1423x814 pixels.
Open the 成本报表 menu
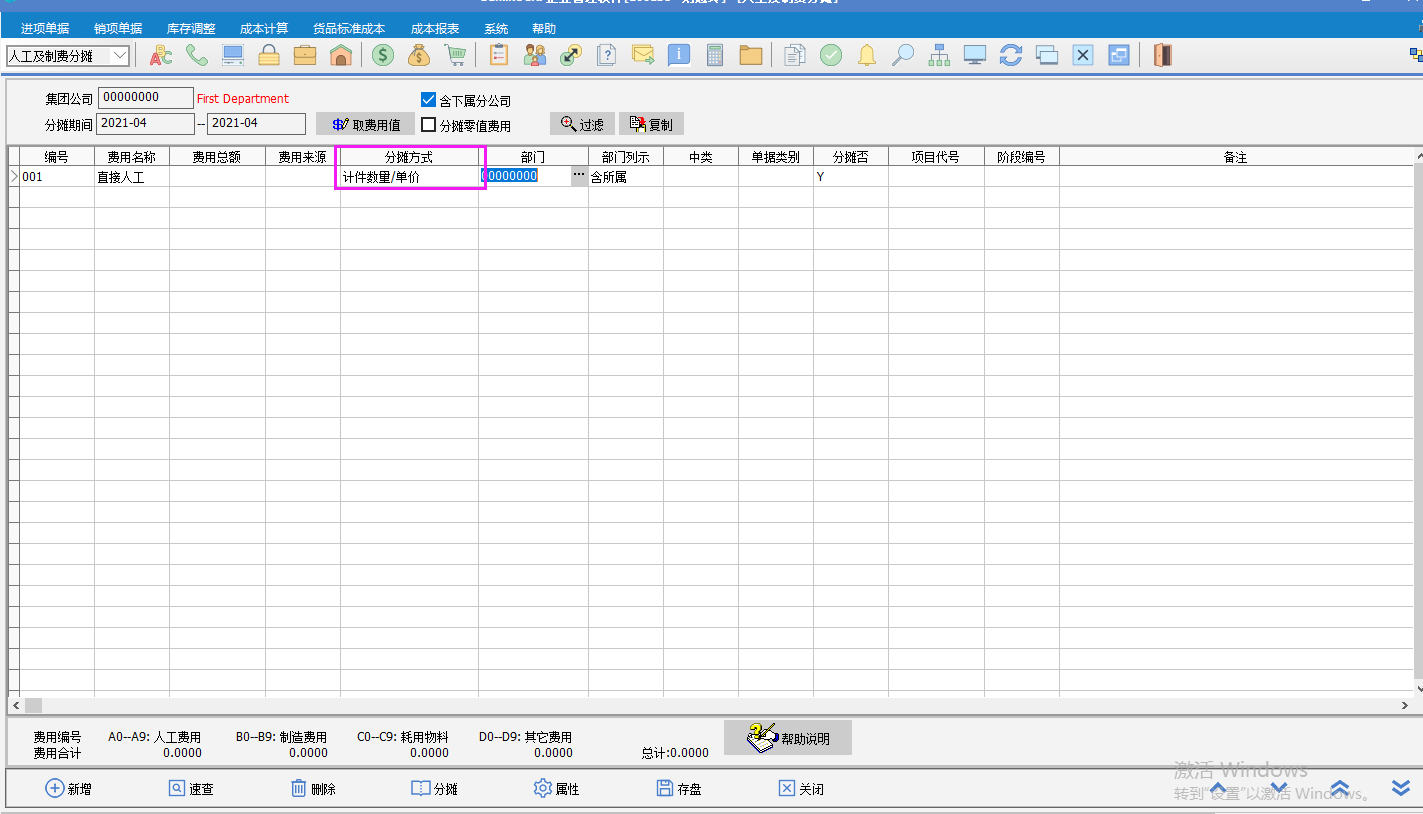[x=435, y=29]
